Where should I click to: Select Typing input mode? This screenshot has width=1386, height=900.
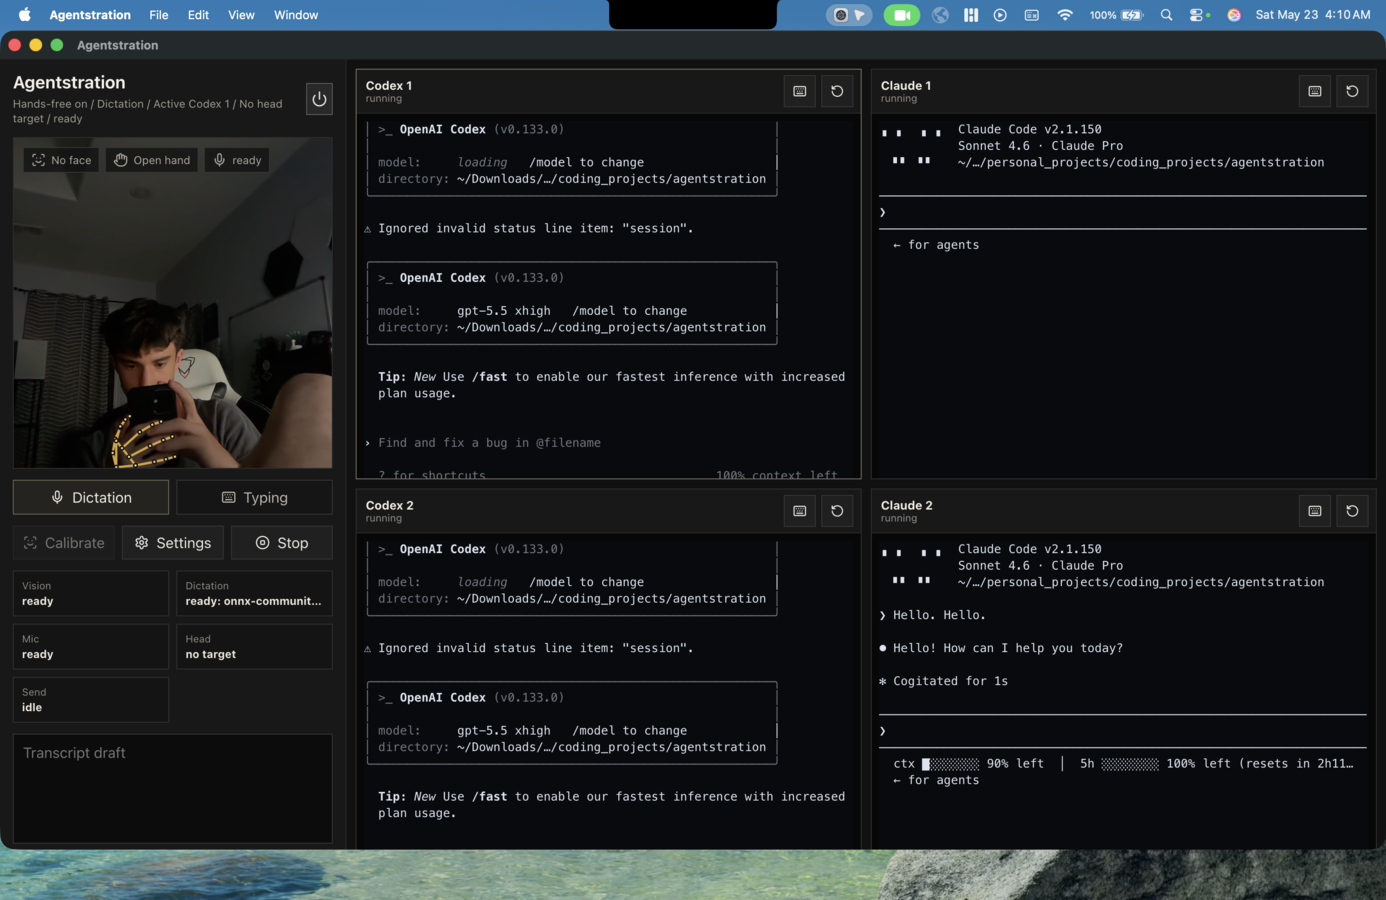click(x=254, y=497)
